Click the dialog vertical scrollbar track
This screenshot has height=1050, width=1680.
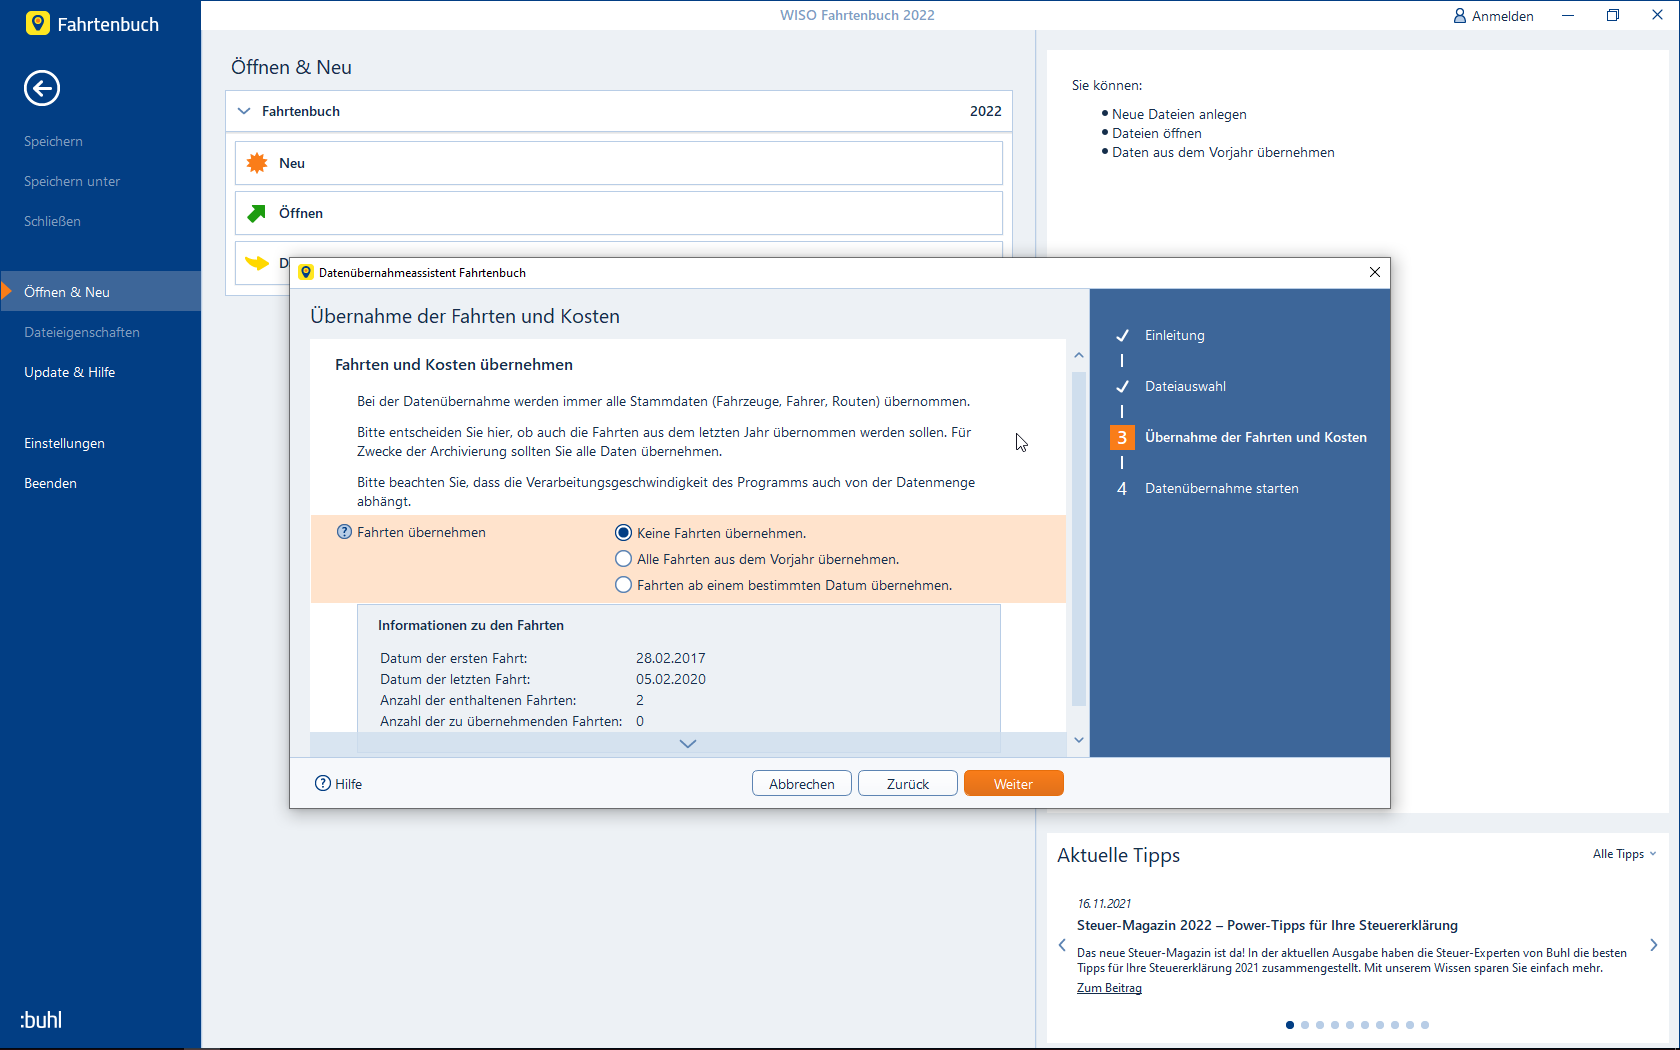[1079, 540]
